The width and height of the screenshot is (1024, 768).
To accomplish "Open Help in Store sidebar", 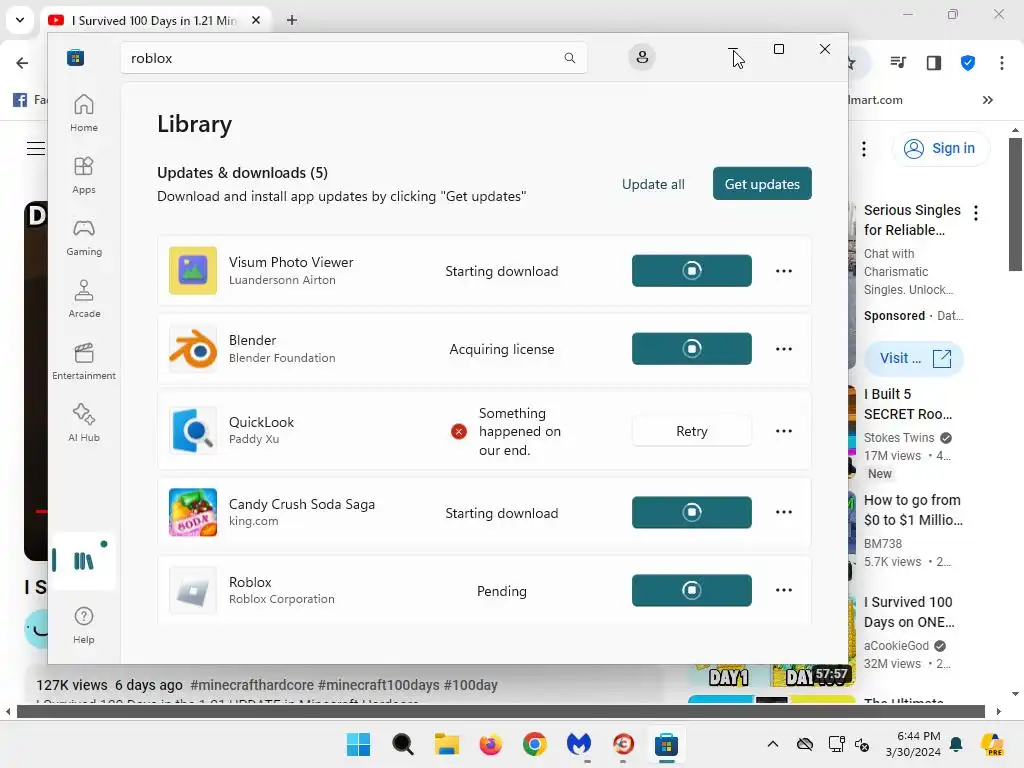I will pos(84,625).
